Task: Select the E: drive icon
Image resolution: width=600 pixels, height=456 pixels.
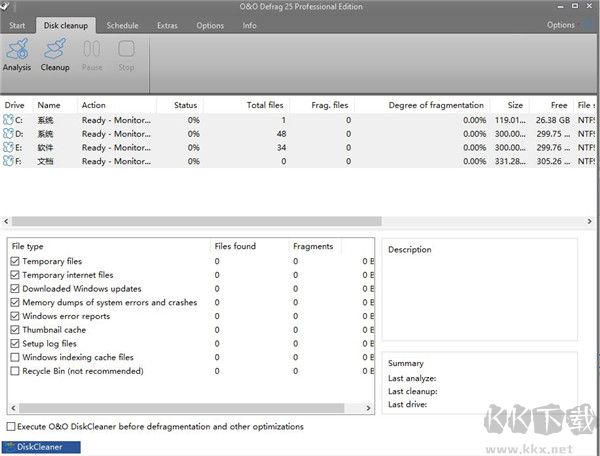Action: coord(11,148)
